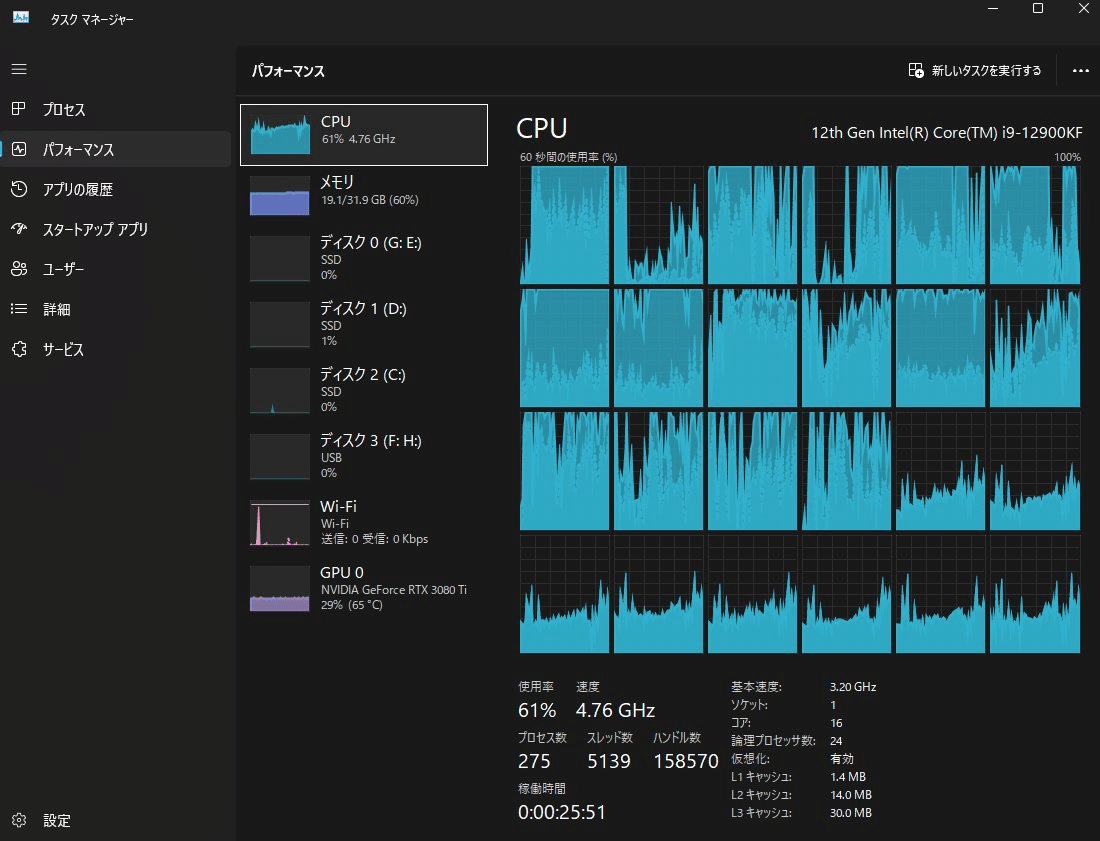
Task: Open Services (サービス) puzzle icon
Action: click(19, 349)
